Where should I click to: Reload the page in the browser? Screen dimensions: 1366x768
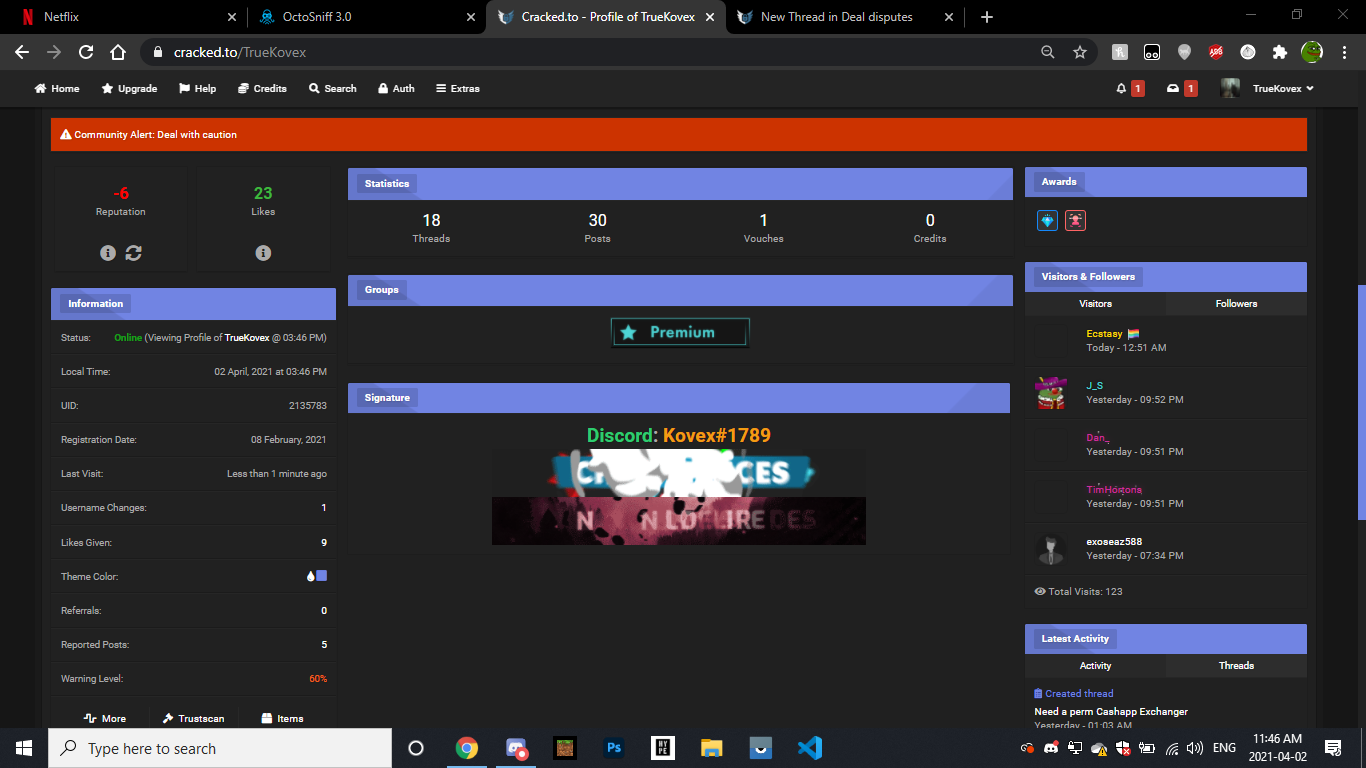85,52
